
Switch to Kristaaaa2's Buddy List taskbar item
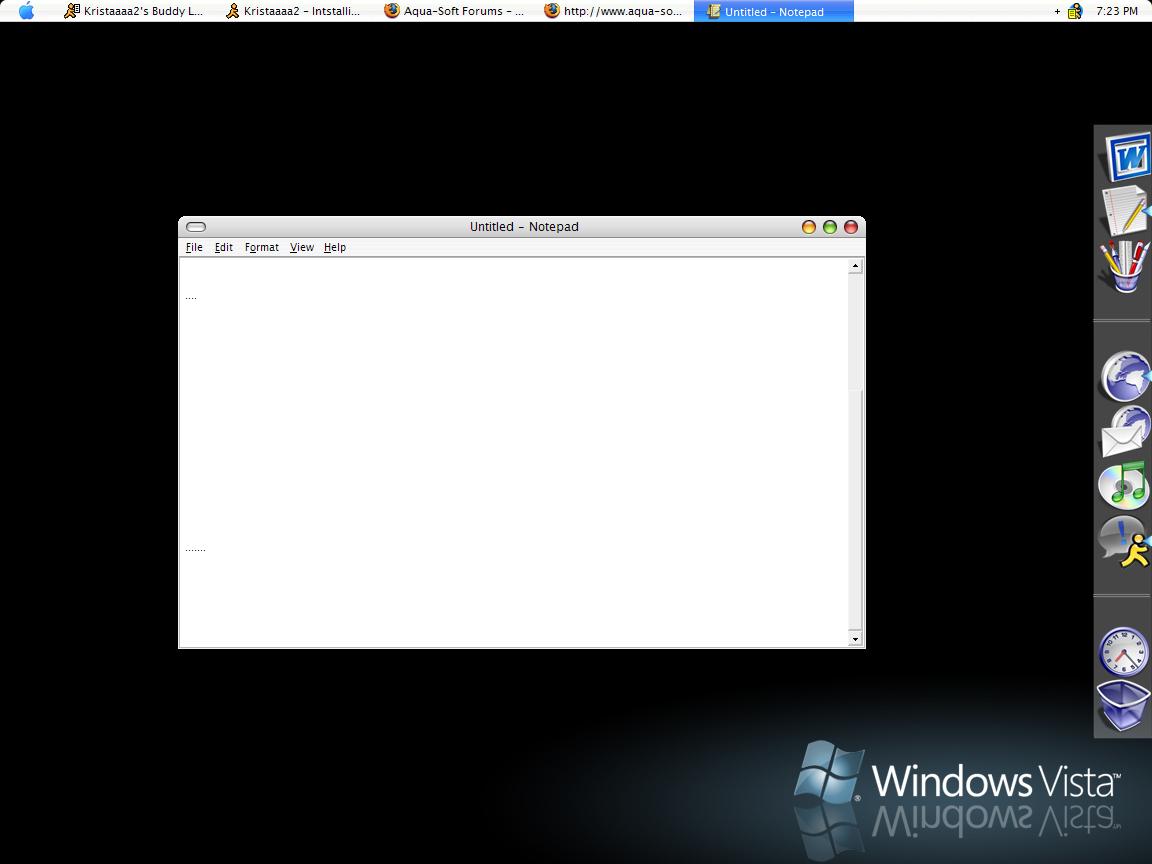134,11
